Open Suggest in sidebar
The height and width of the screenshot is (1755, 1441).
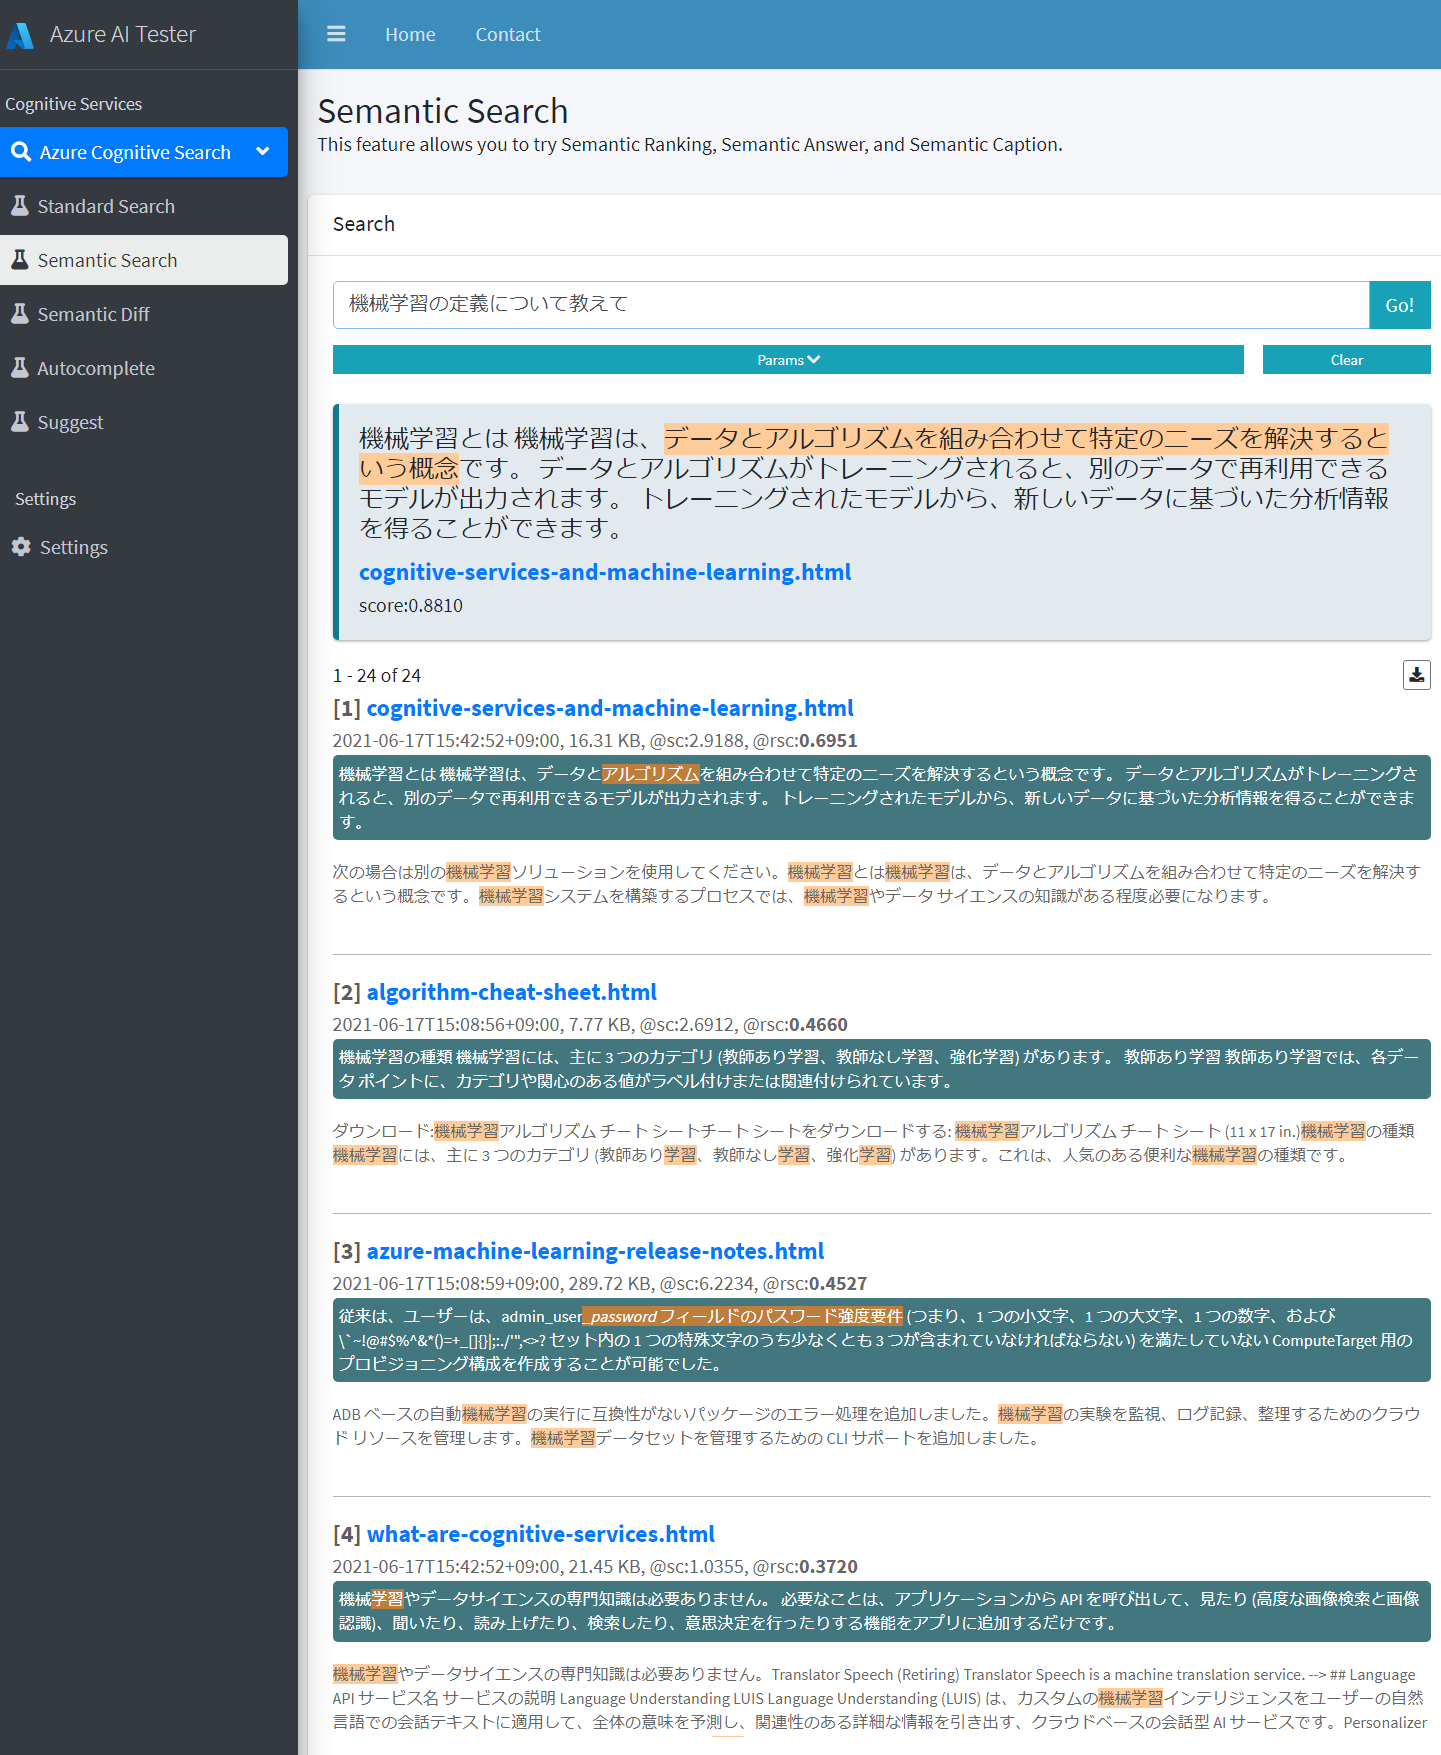[144, 422]
